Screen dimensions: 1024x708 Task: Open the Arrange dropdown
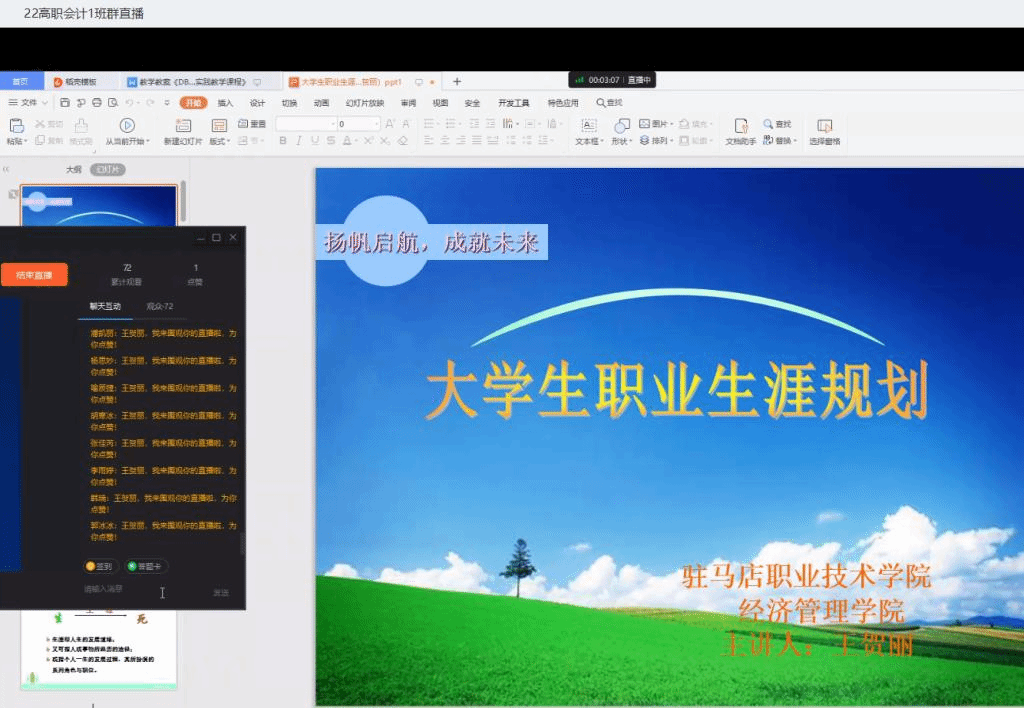(655, 140)
